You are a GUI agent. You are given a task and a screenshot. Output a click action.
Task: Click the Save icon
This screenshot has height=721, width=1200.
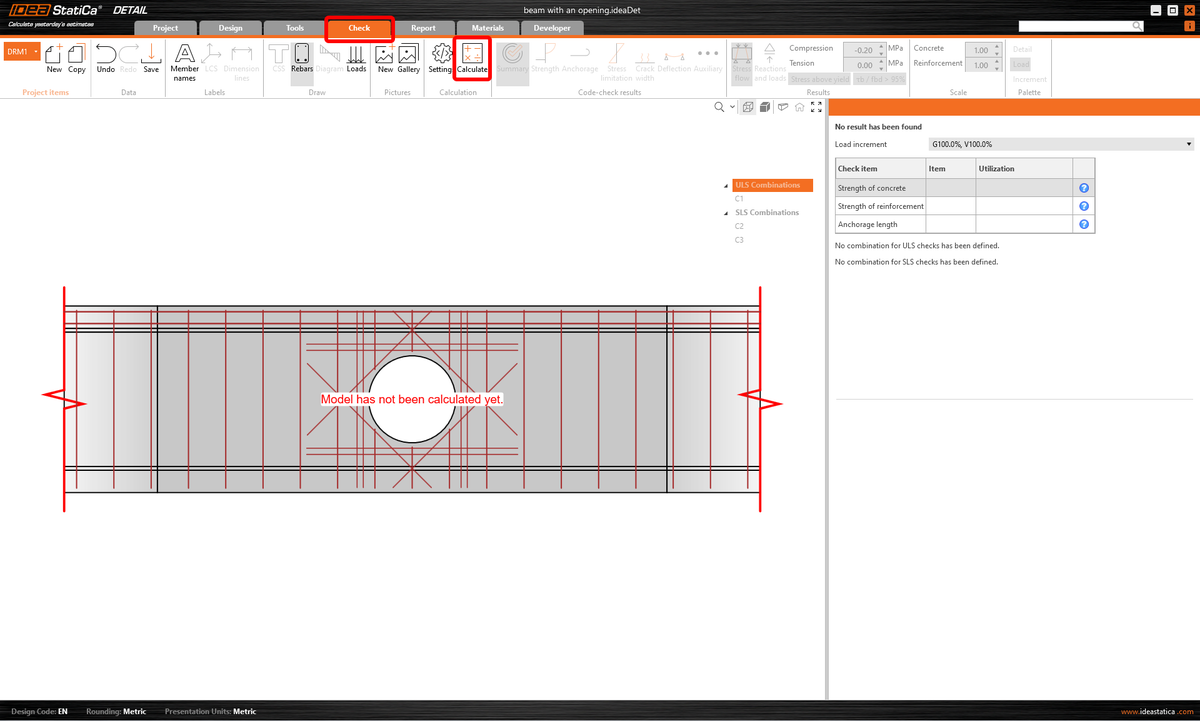click(x=150, y=60)
